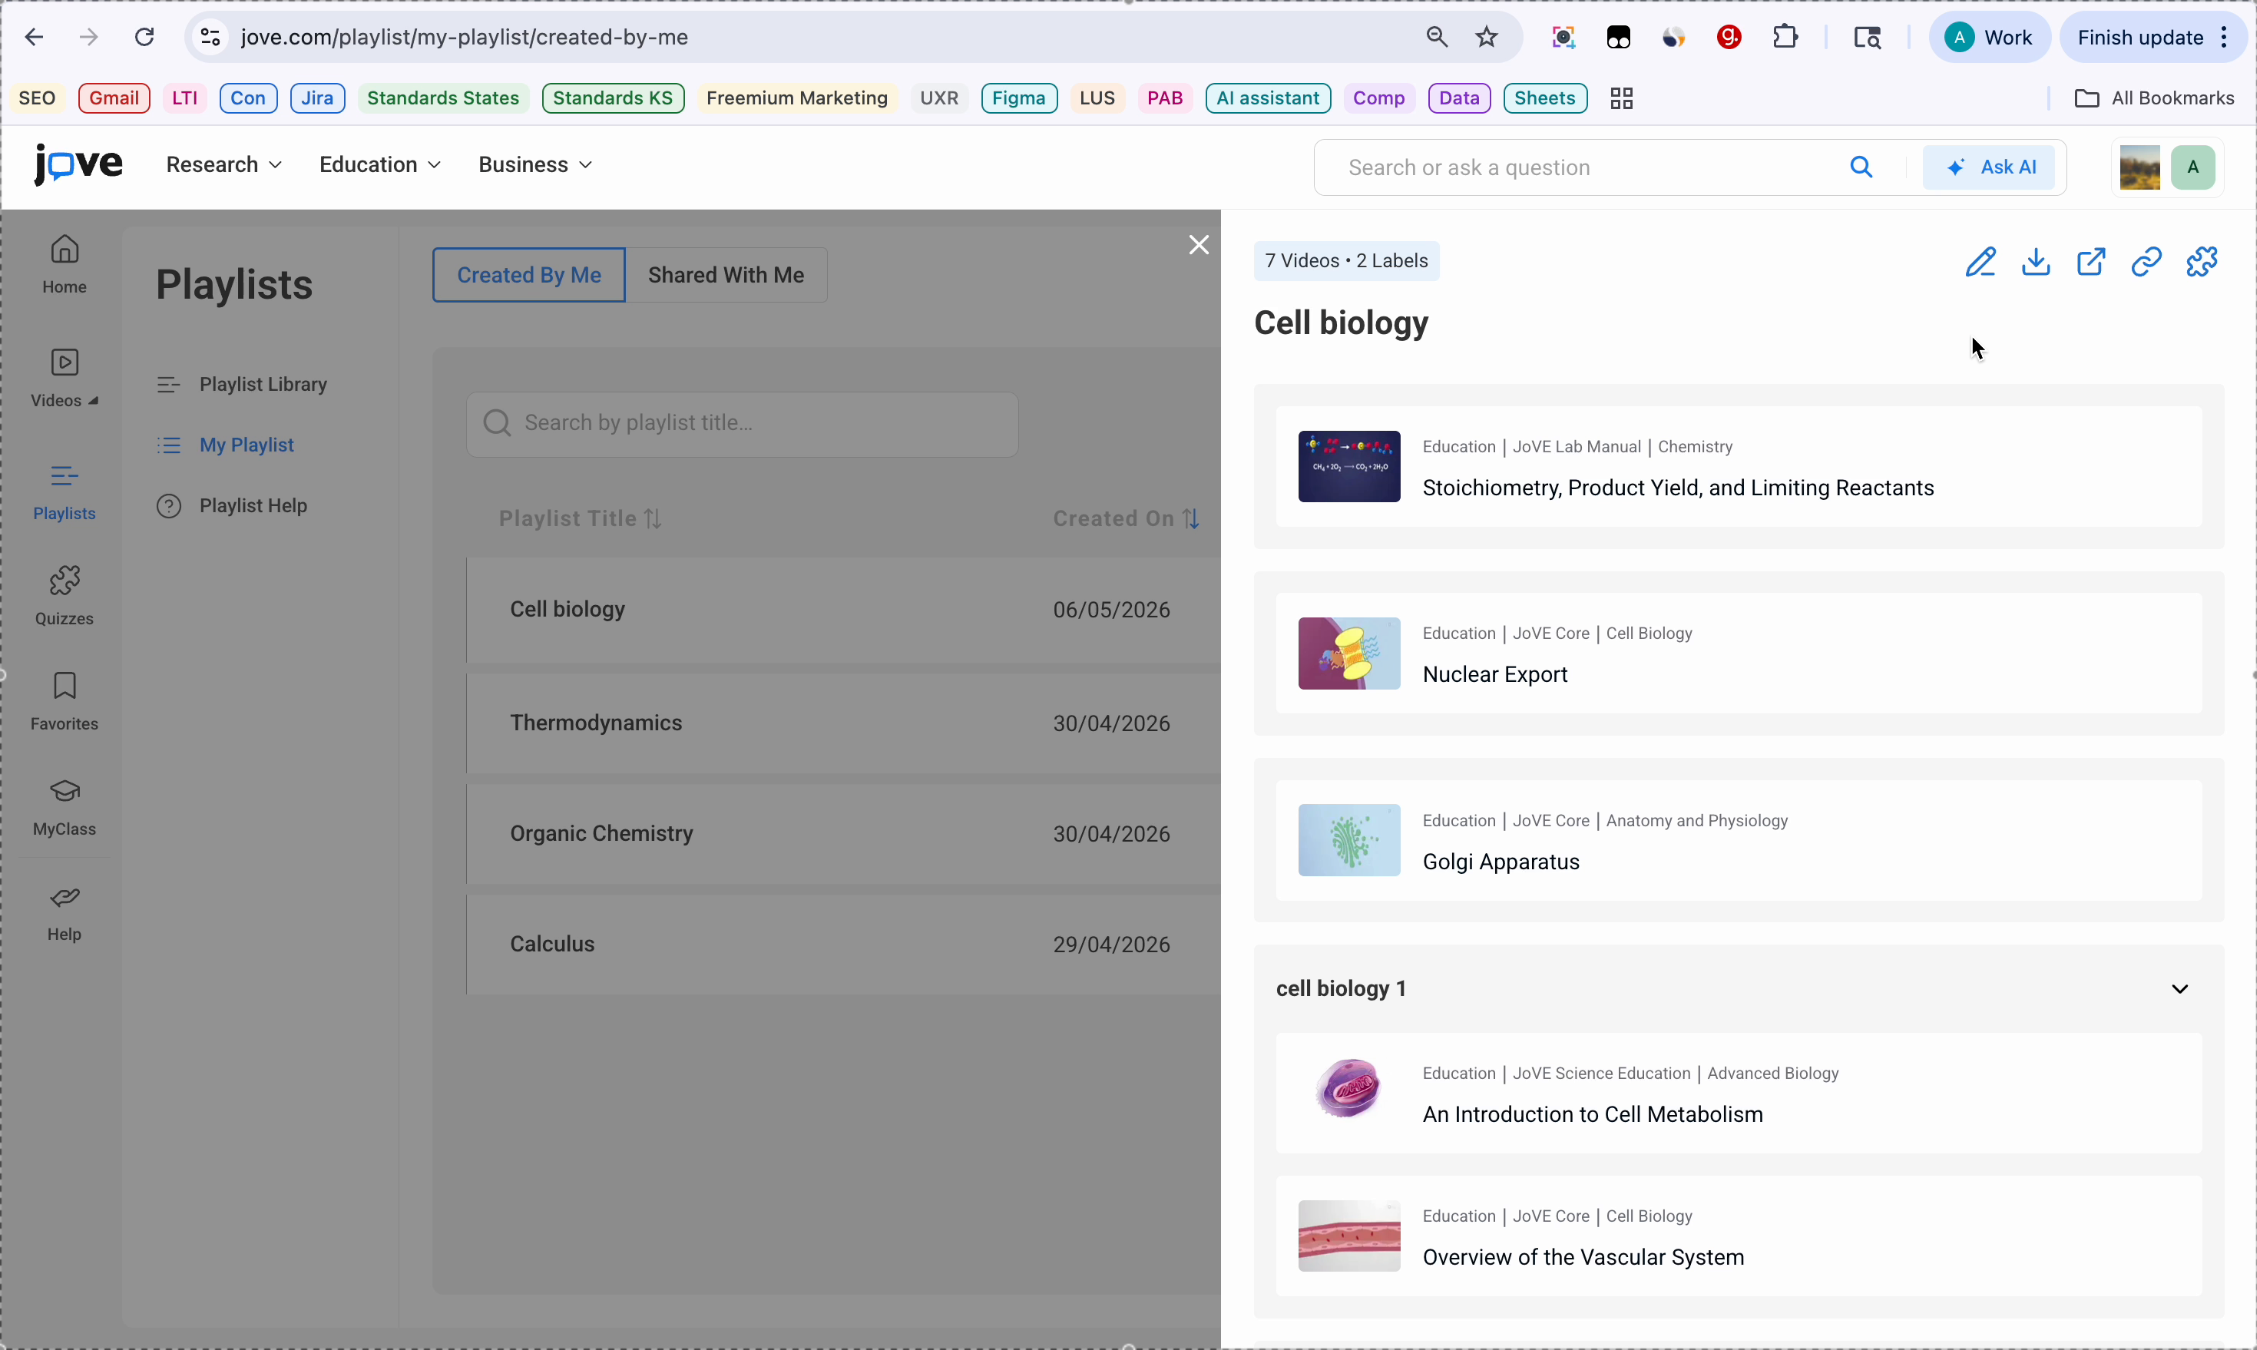Open the Work profile button

[x=1990, y=37]
